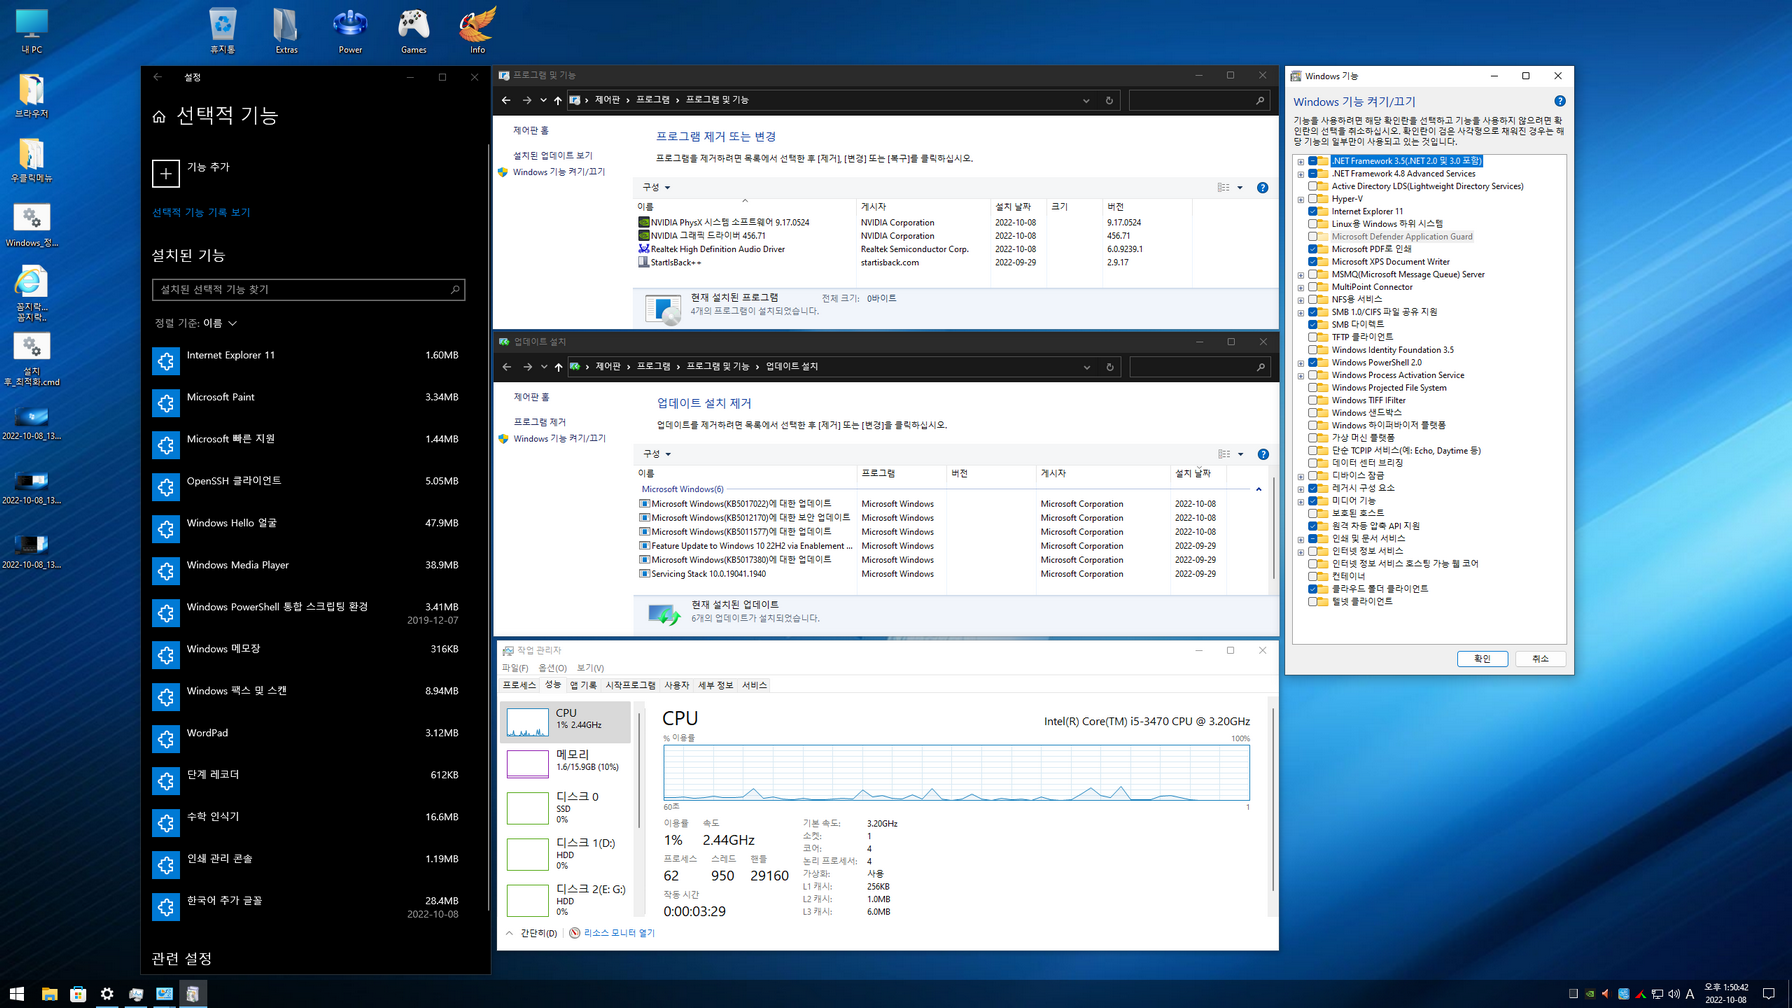Select the CPU performance graph item
Screen dimensions: 1792x1008
566,721
